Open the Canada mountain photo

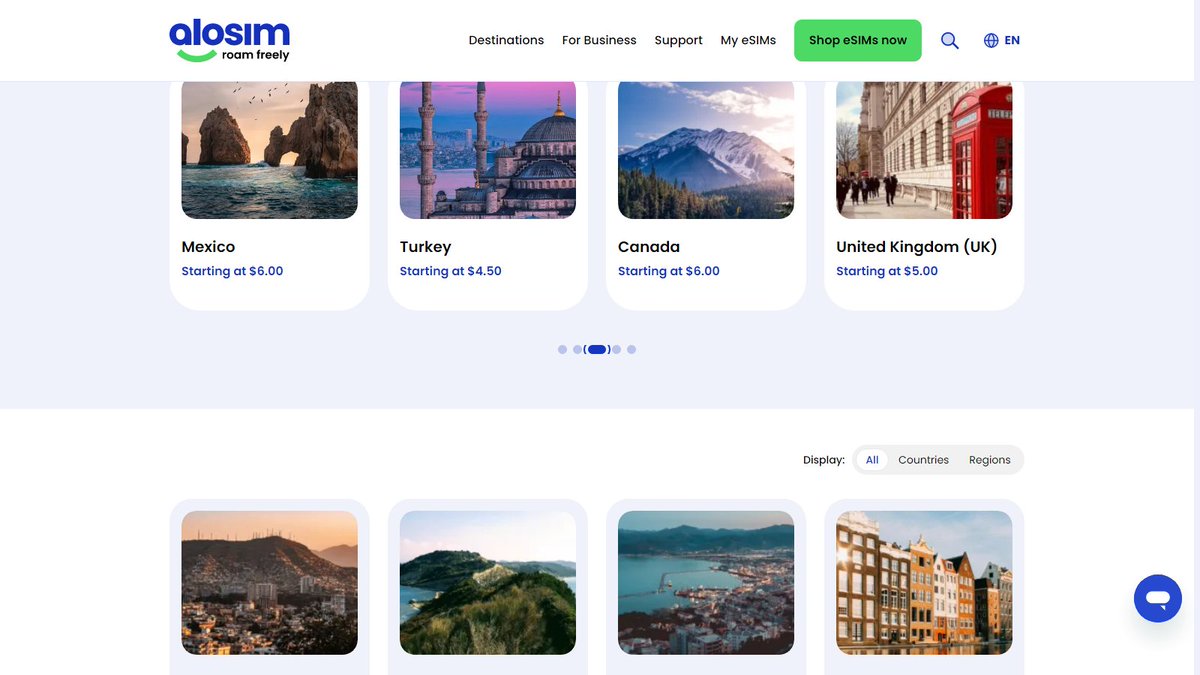[706, 150]
